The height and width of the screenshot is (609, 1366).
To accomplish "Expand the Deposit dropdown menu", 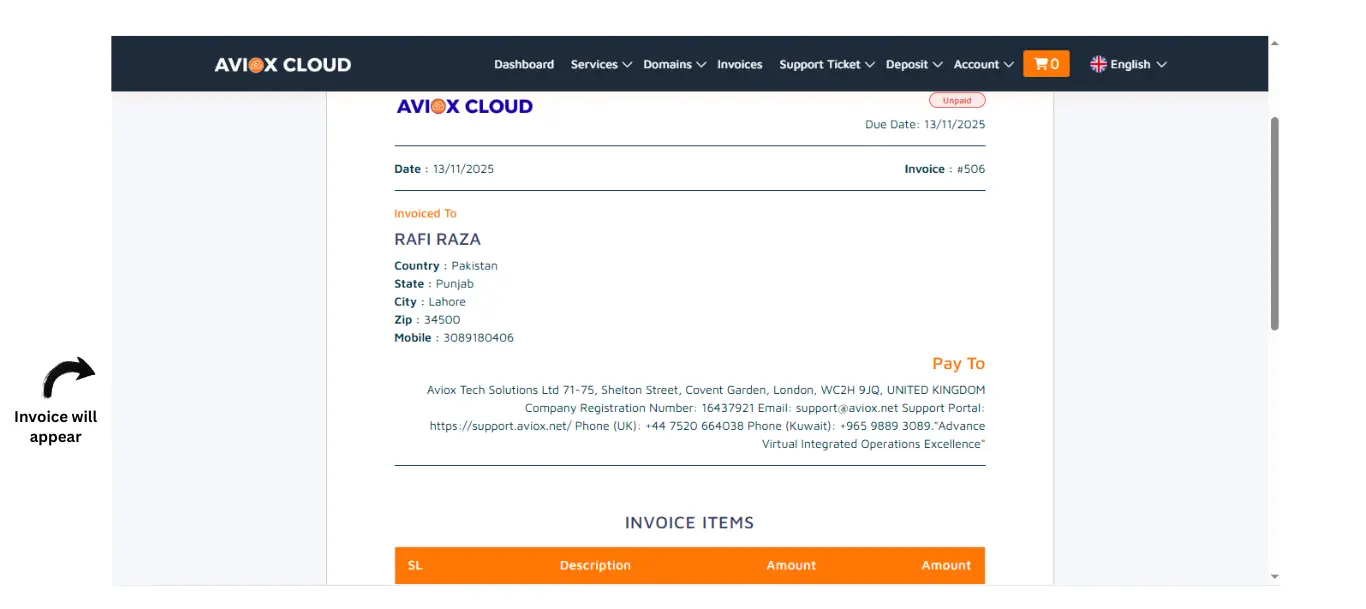I will [x=913, y=64].
